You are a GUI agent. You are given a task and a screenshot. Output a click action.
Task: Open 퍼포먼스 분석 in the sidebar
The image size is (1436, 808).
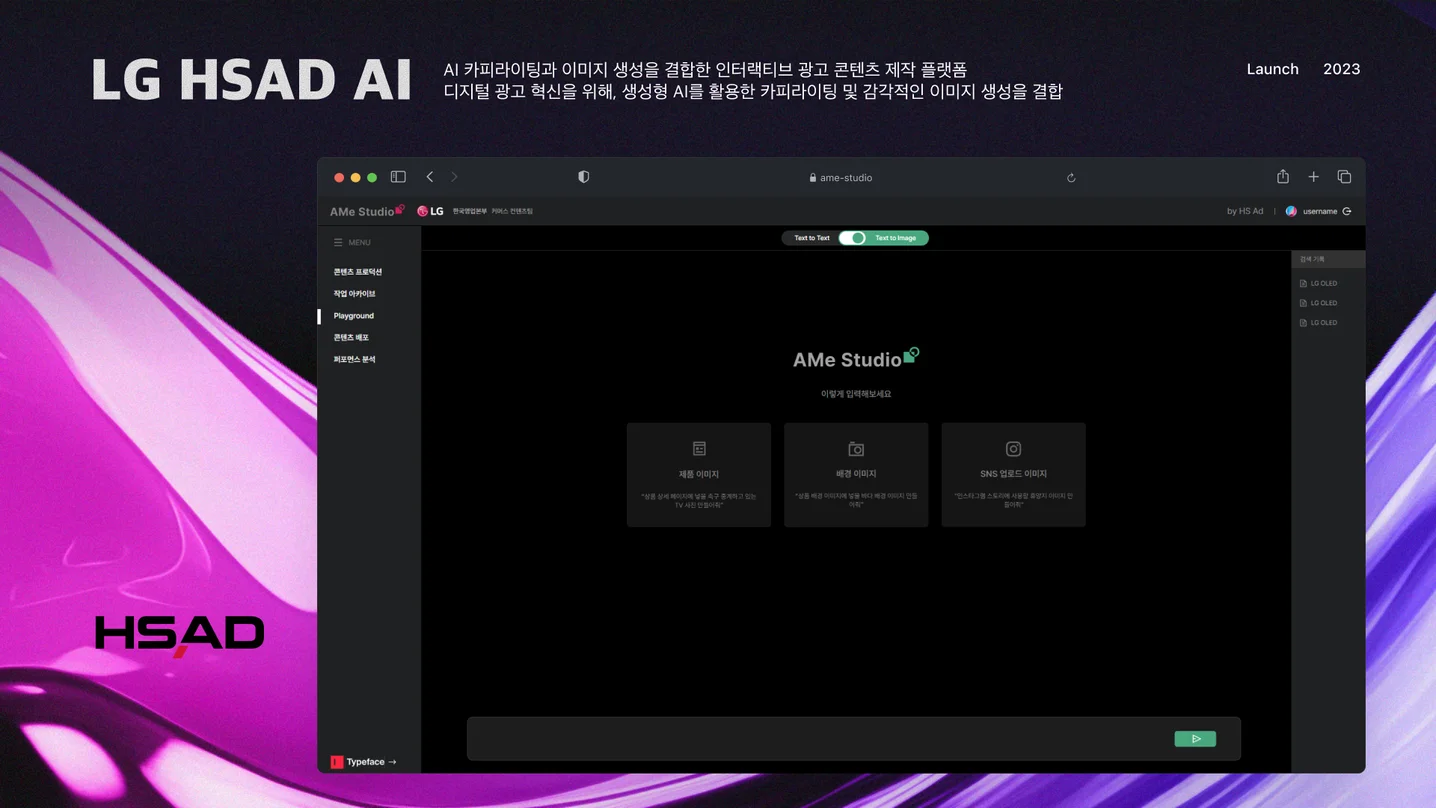click(355, 359)
